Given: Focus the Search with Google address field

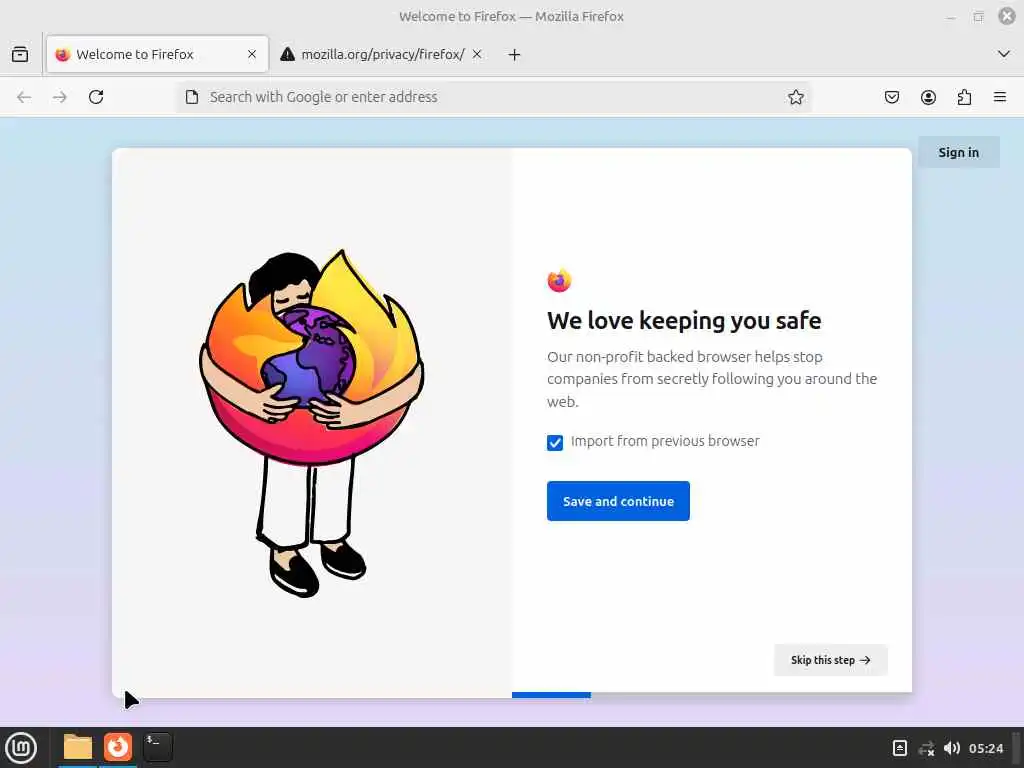Looking at the screenshot, I should click(x=494, y=97).
